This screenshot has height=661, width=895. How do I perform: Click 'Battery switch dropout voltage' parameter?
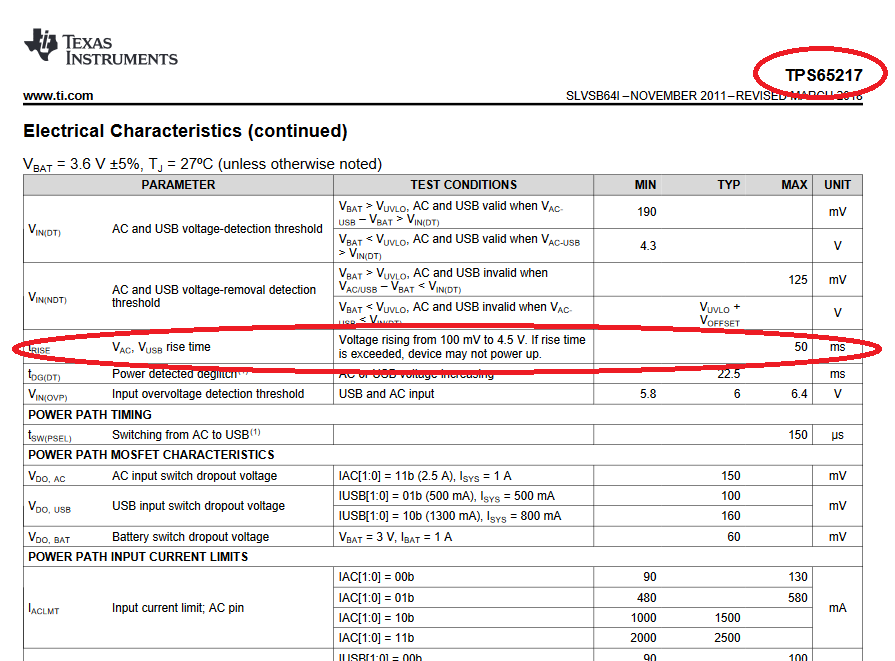190,537
